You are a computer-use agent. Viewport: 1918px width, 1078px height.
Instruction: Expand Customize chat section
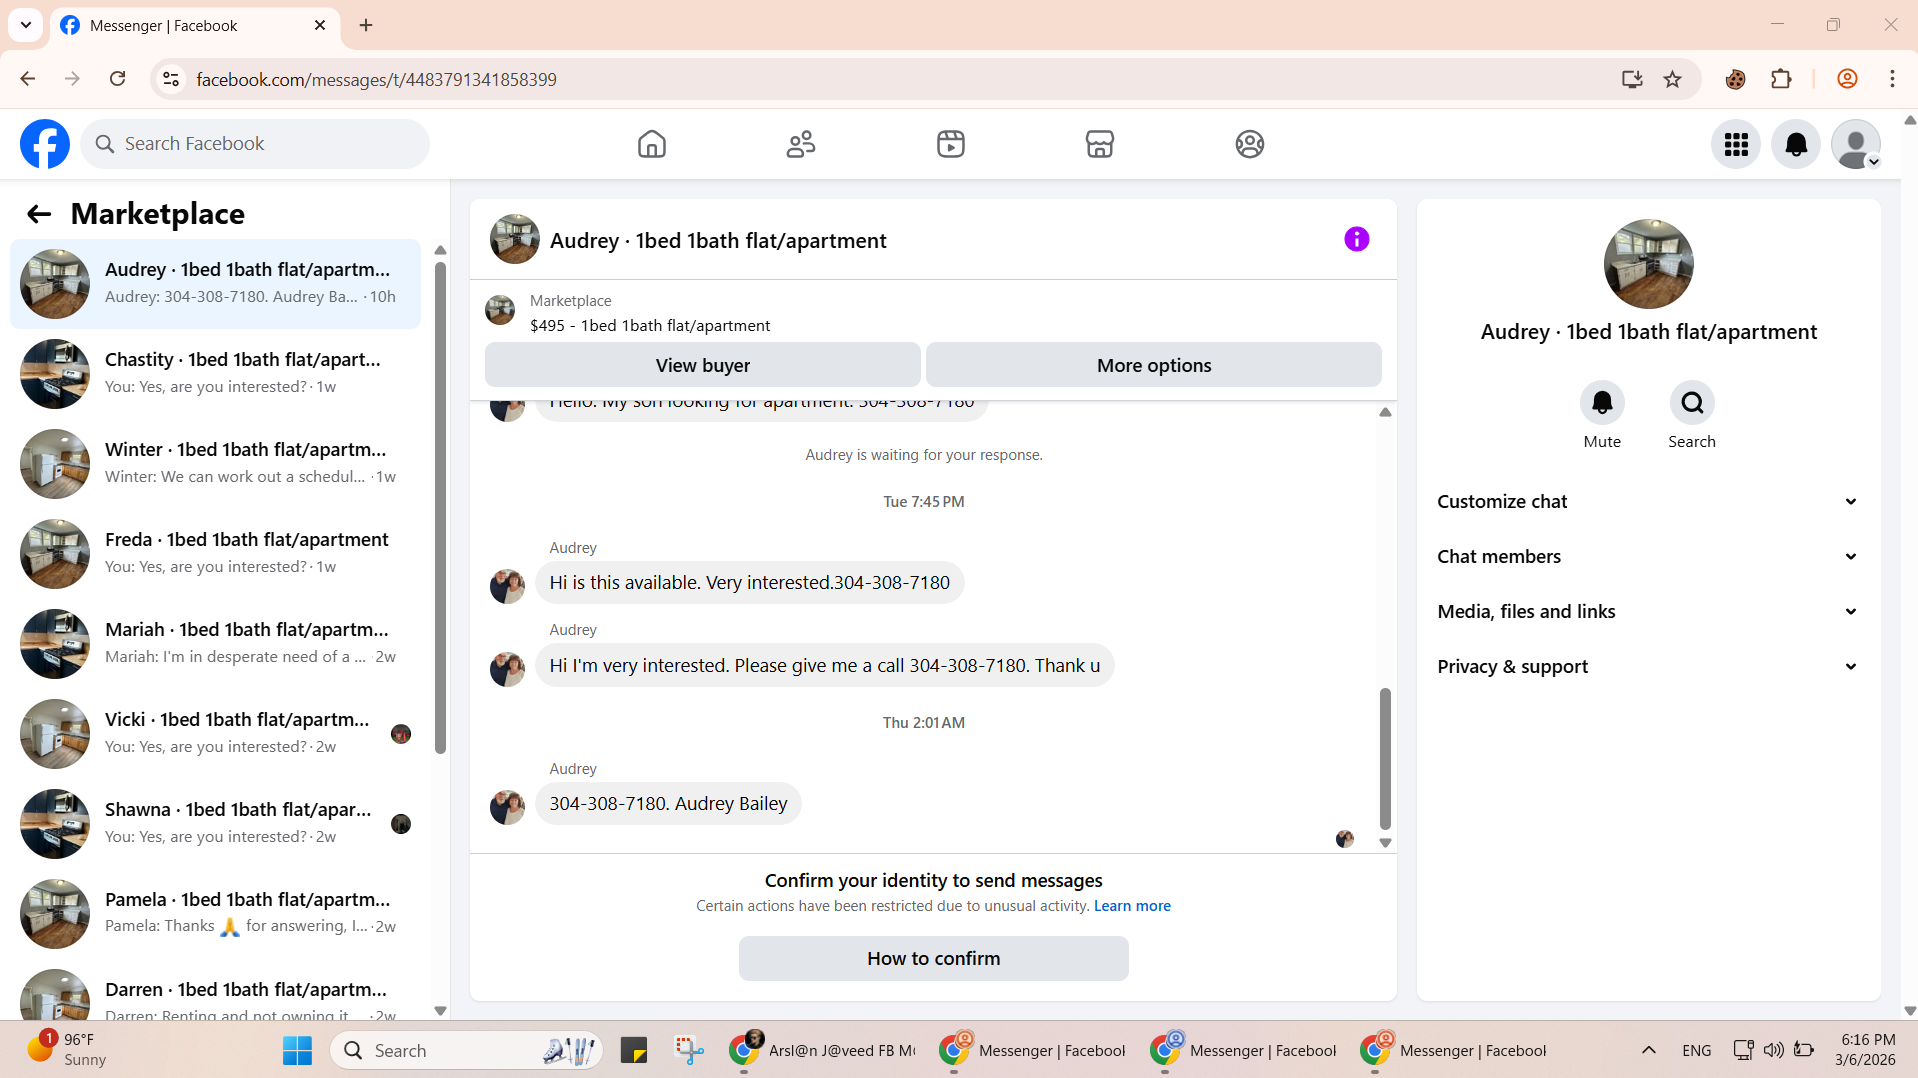(x=1648, y=502)
